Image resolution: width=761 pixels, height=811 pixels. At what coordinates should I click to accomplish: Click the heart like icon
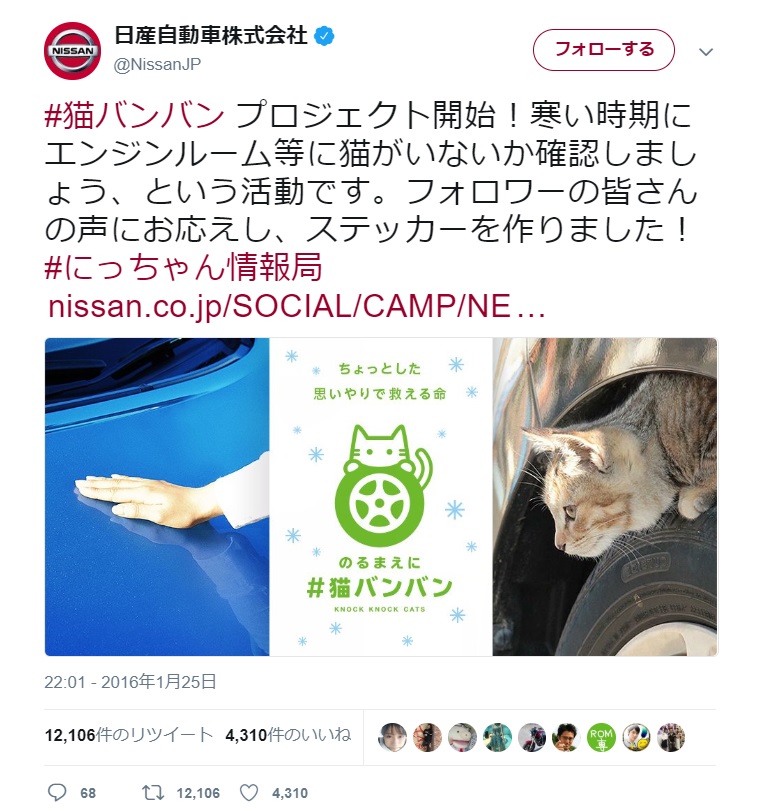coord(249,792)
